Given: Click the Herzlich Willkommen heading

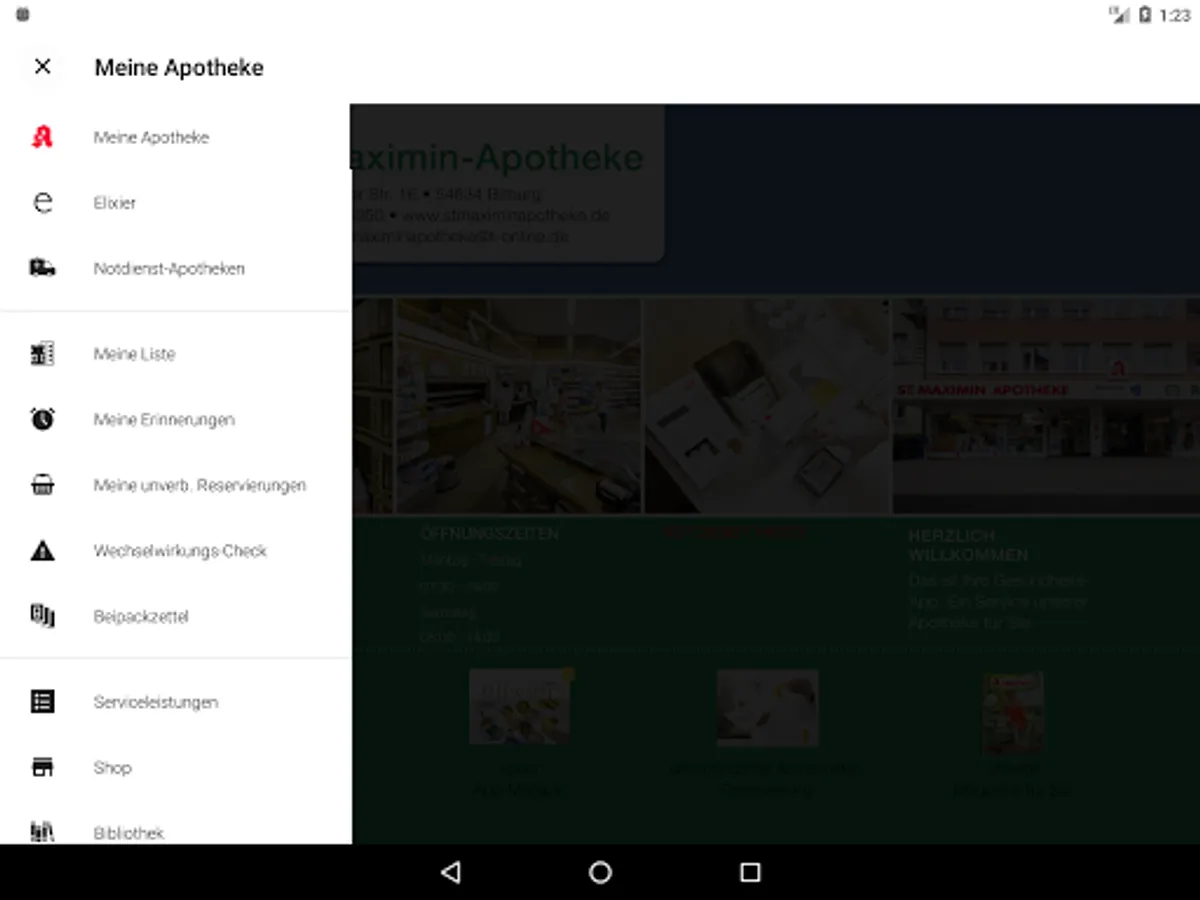Looking at the screenshot, I should pyautogui.click(x=968, y=545).
